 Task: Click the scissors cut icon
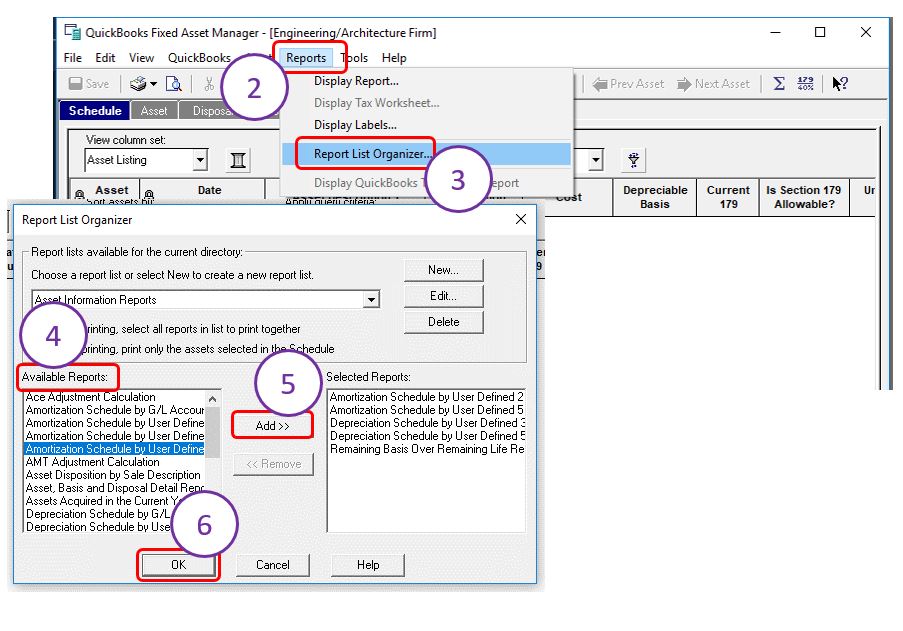[209, 84]
